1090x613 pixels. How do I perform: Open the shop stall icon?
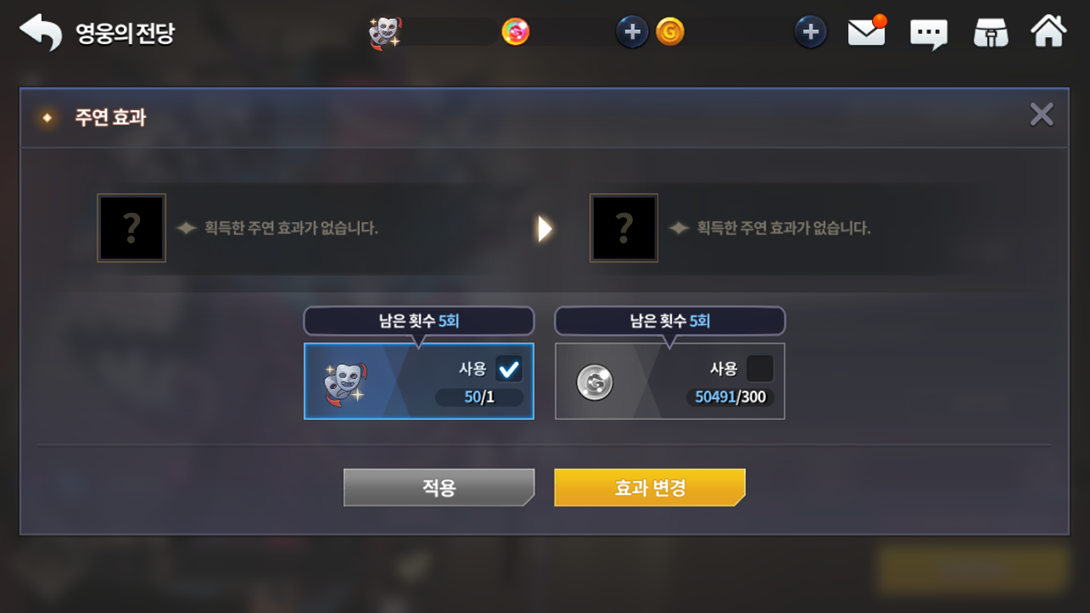pyautogui.click(x=991, y=33)
